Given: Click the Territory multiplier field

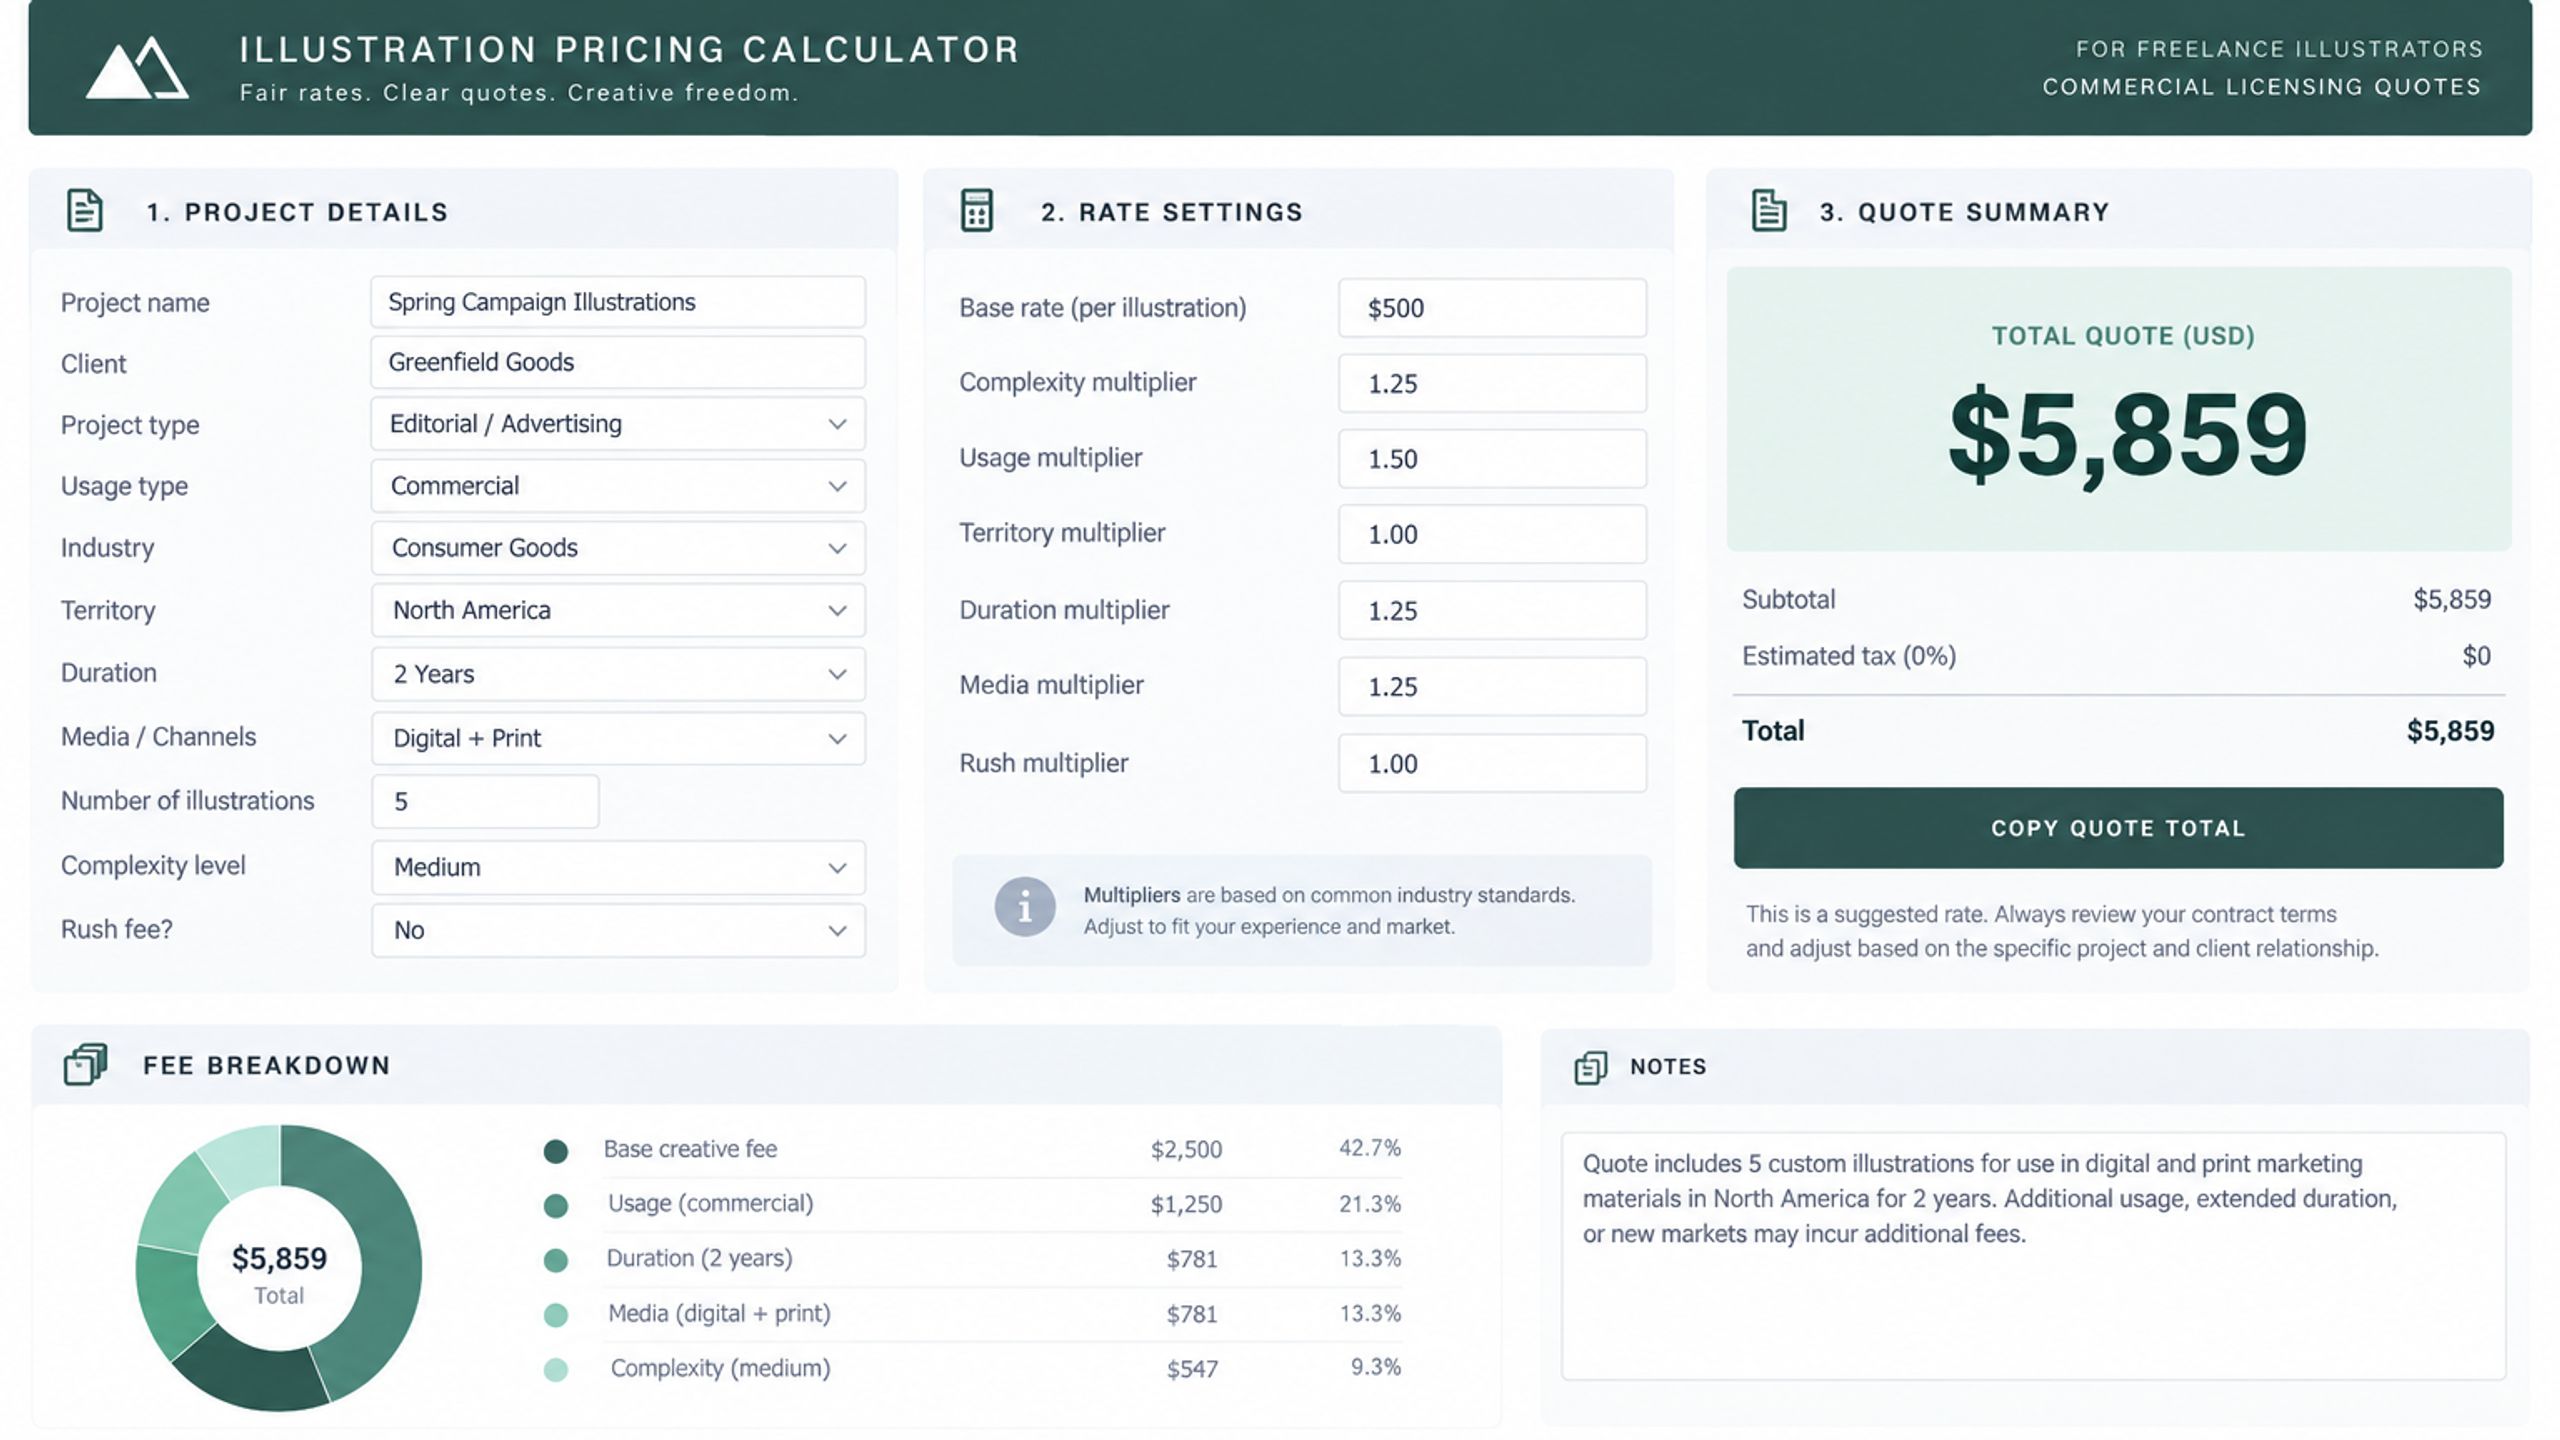Looking at the screenshot, I should click(x=1492, y=534).
